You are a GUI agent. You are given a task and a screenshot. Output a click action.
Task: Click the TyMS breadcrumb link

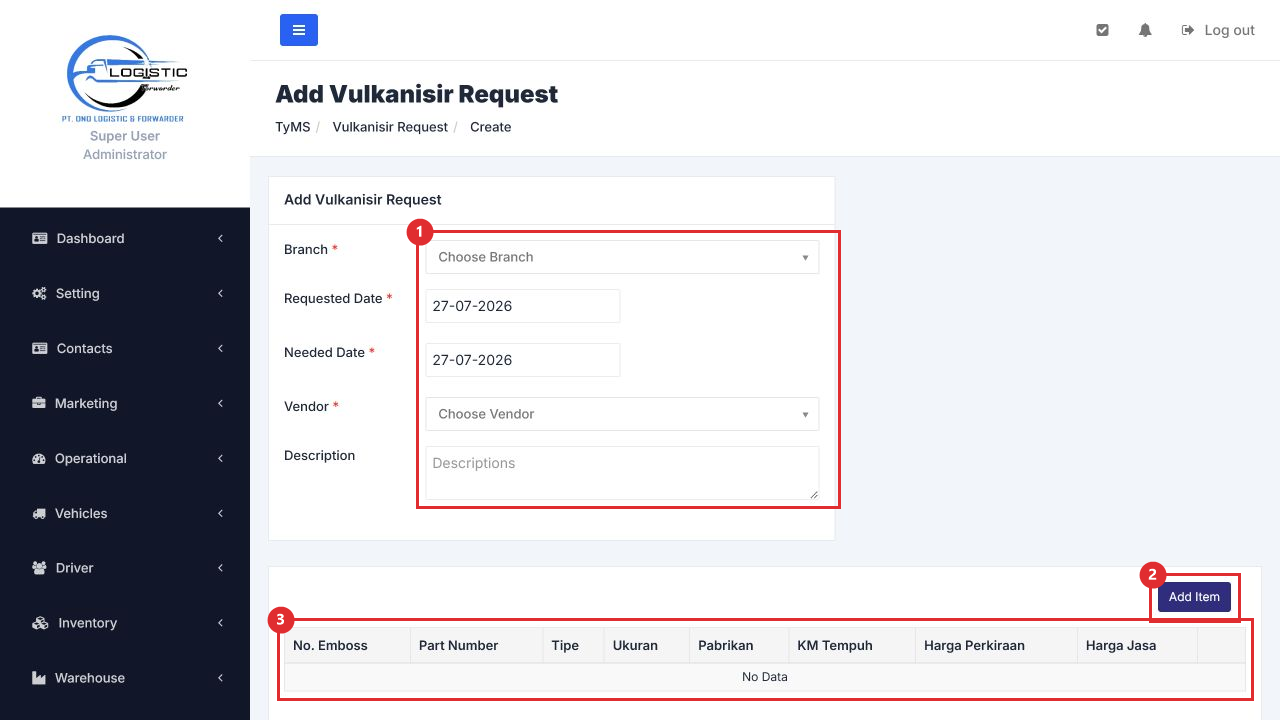[x=293, y=127]
